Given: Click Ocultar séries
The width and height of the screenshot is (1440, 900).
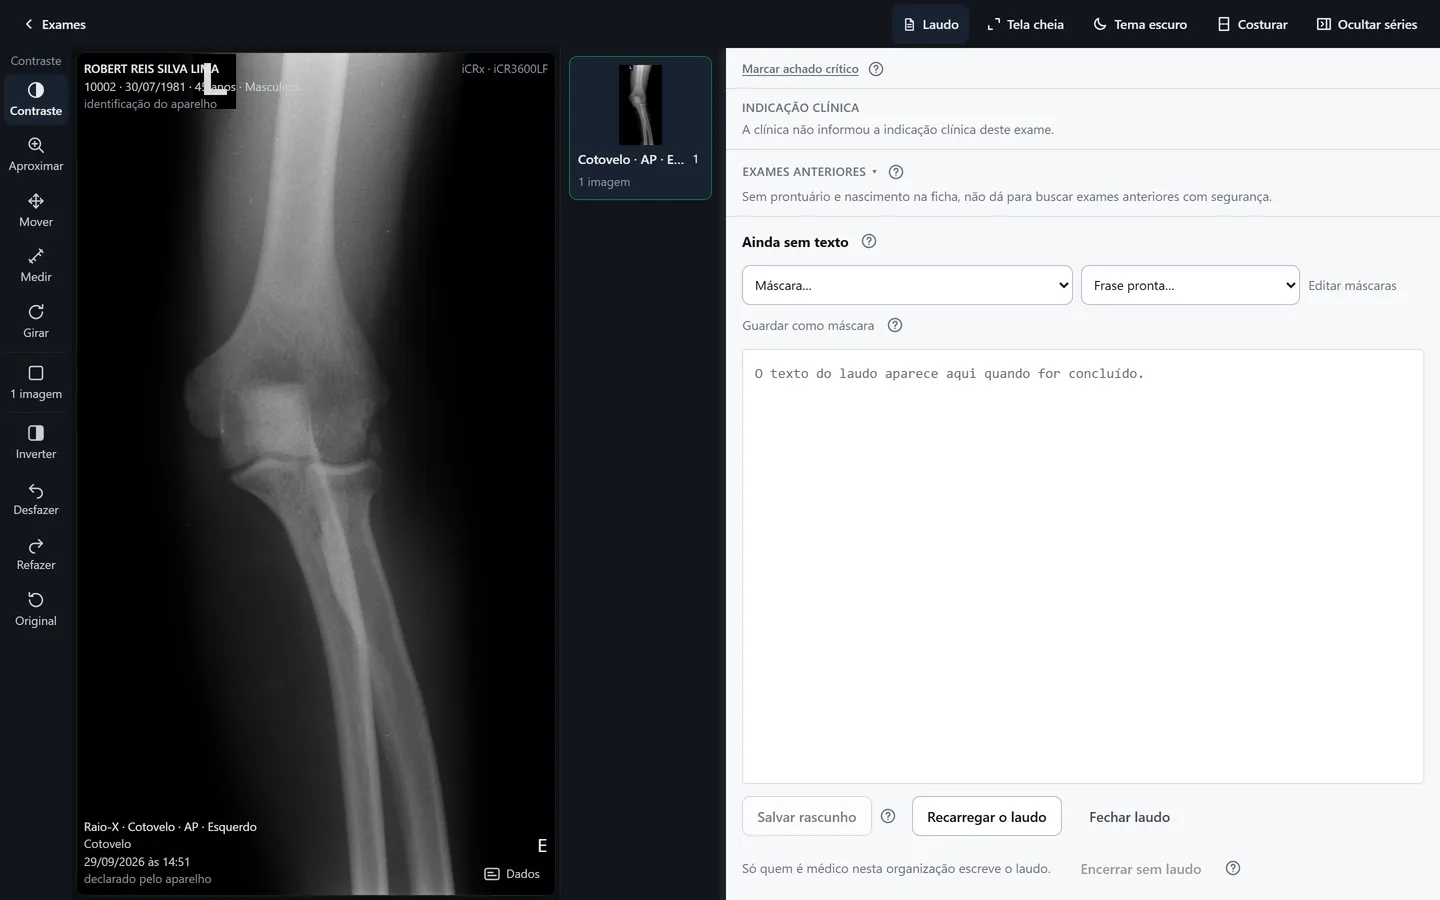Looking at the screenshot, I should click(x=1367, y=24).
